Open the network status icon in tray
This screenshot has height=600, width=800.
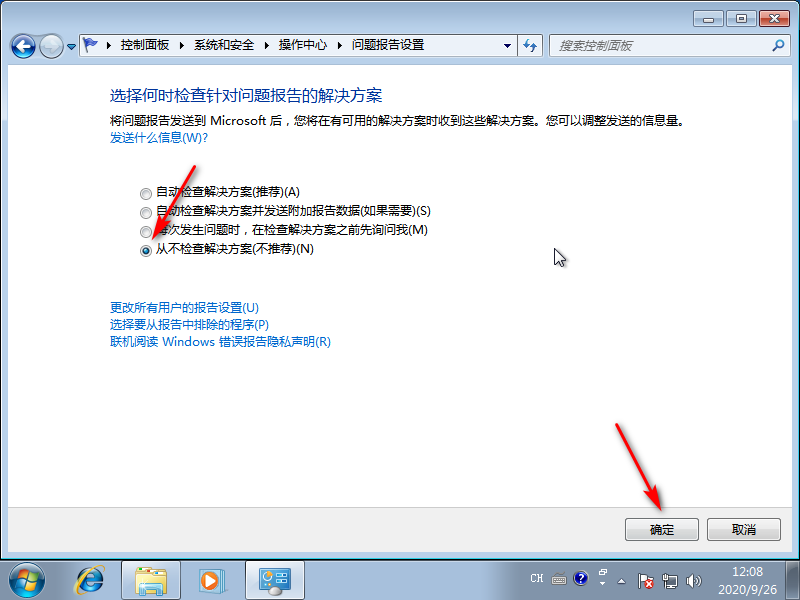(670, 580)
